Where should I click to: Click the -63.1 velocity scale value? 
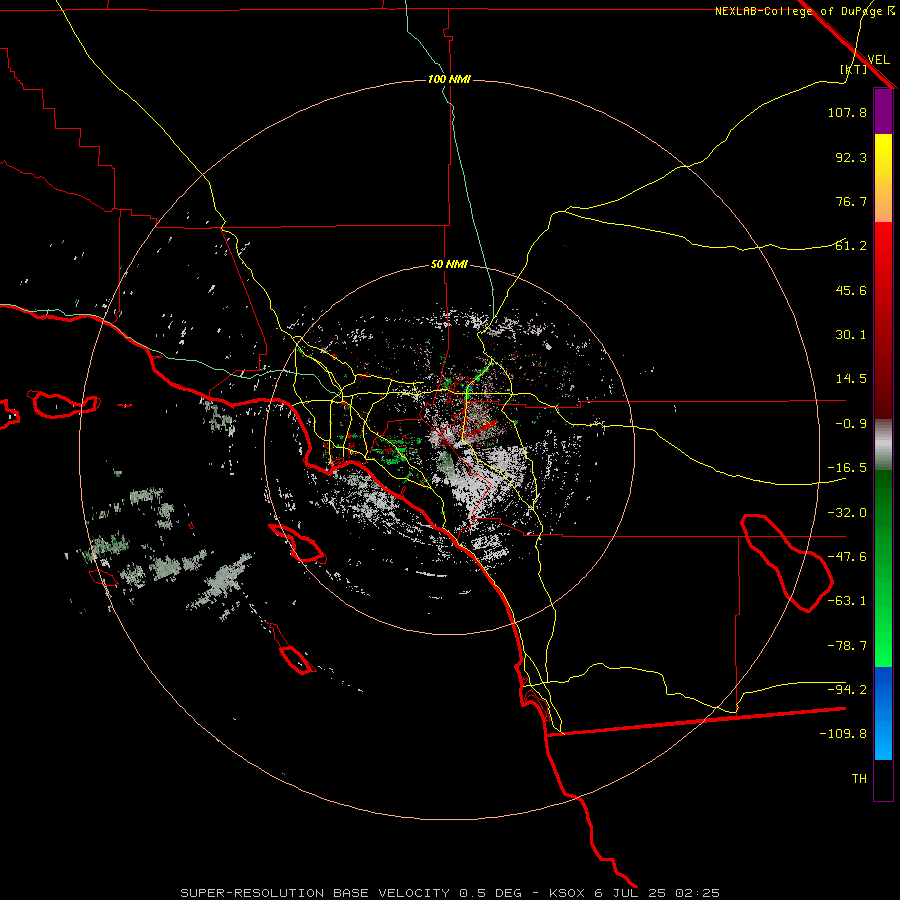click(x=847, y=601)
